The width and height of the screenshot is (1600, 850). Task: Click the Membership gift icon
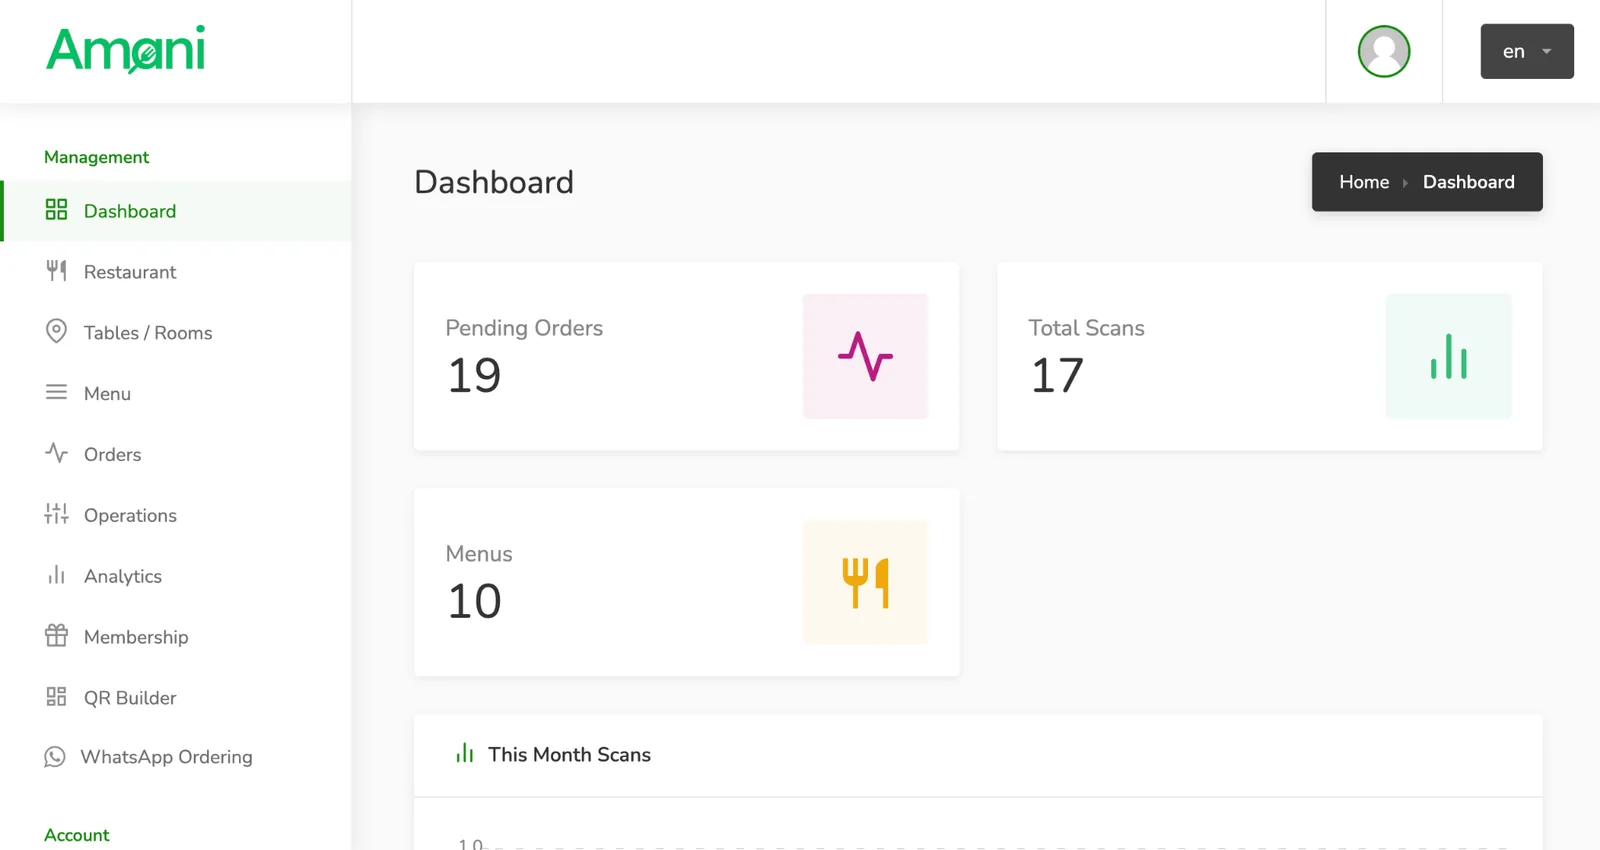coord(56,636)
